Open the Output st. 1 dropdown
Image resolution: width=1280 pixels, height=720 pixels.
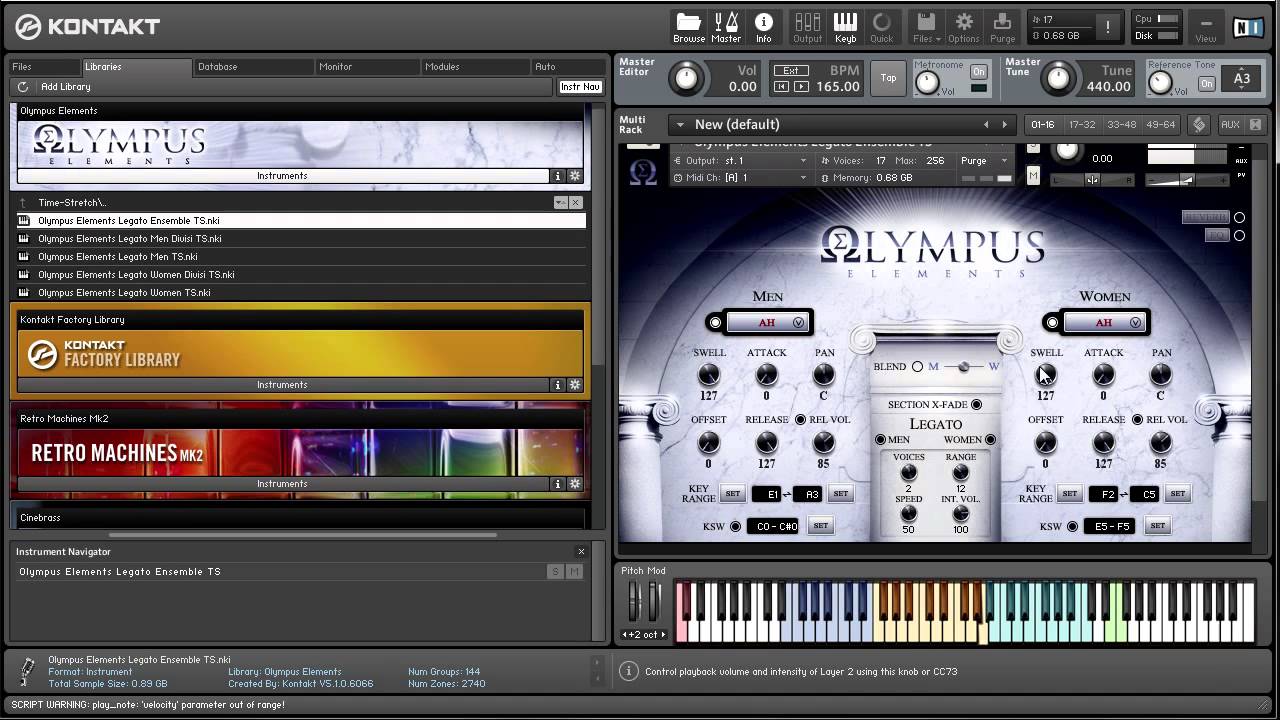(740, 160)
